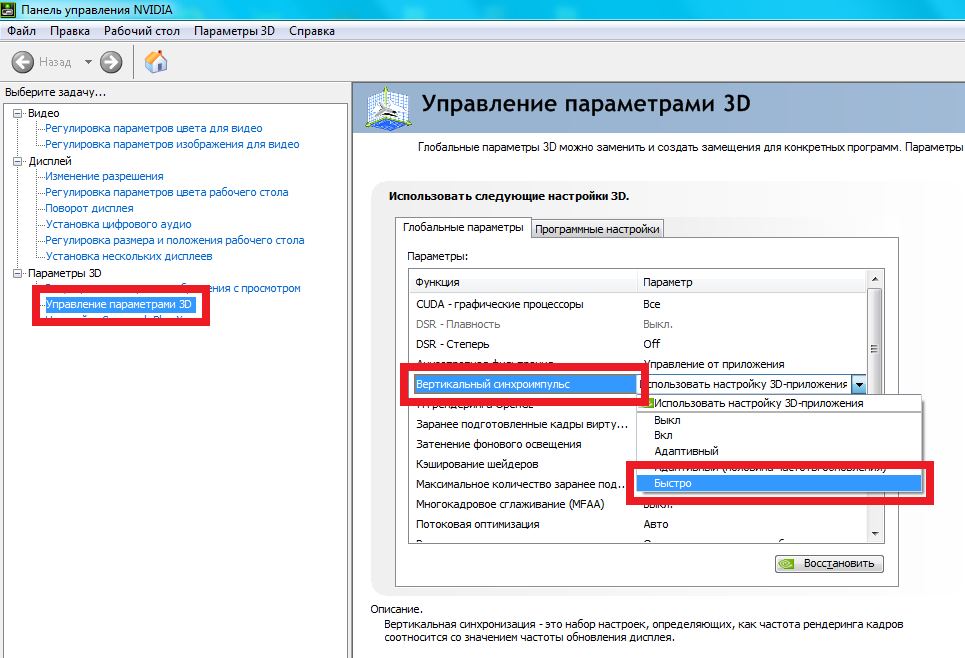The height and width of the screenshot is (658, 965).
Task: Open Регулировка параметров цвета для видео
Action: click(x=154, y=128)
